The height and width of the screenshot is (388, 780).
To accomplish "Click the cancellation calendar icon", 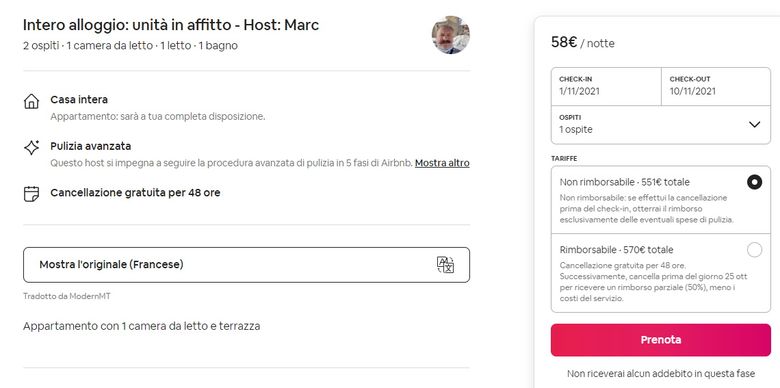I will pyautogui.click(x=31, y=194).
